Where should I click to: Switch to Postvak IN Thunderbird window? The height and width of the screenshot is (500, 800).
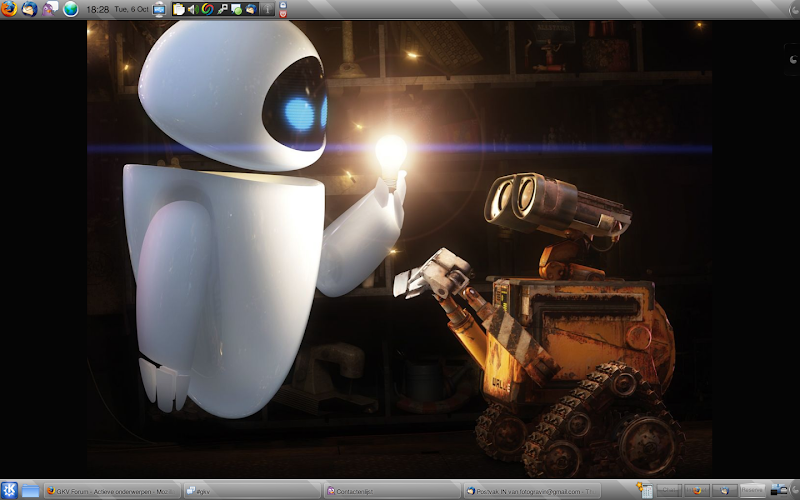click(x=532, y=491)
